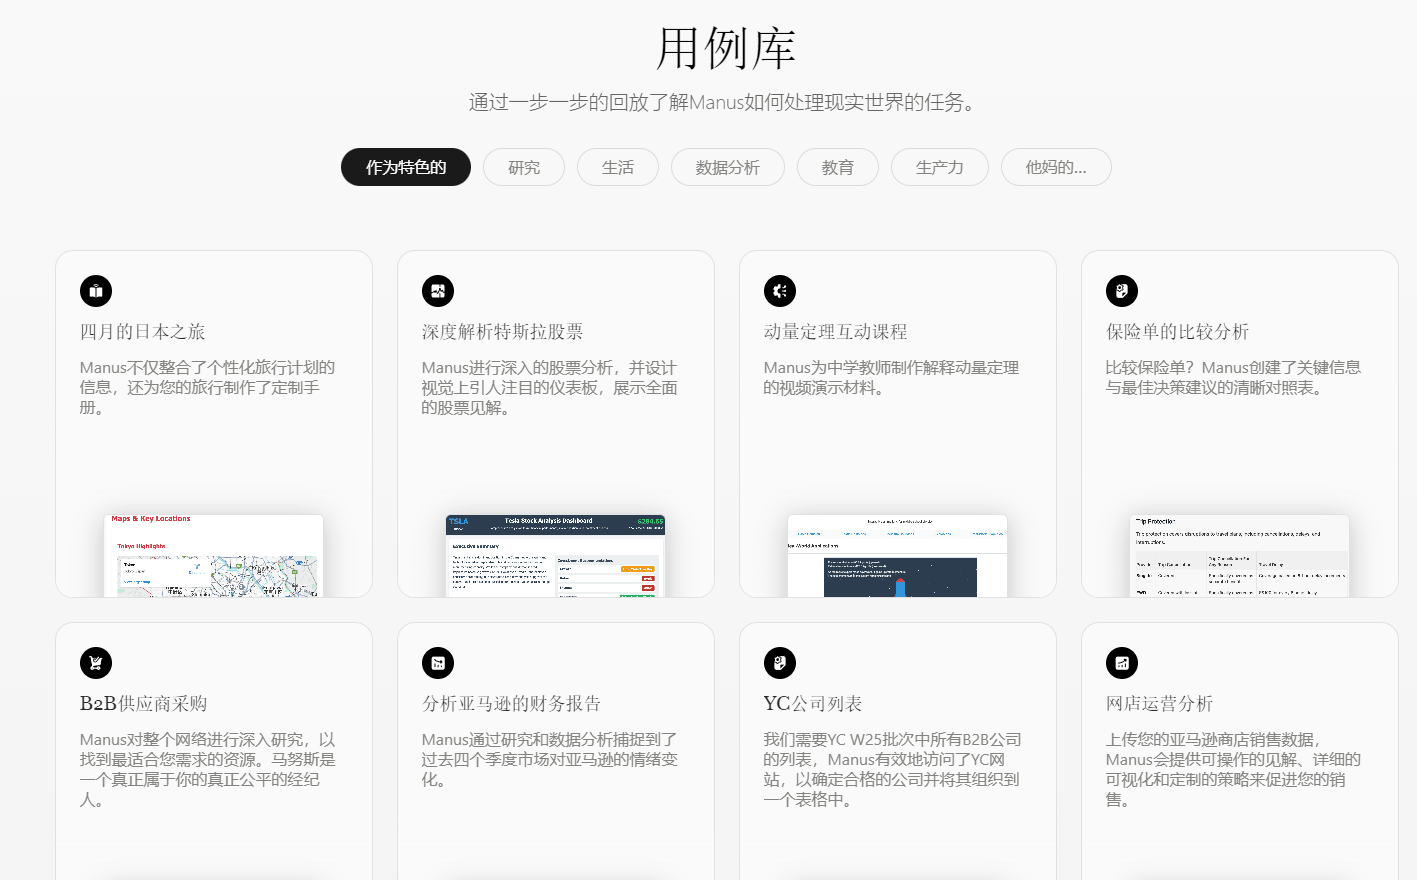Click the icon on 网店运营分析 card

1122,663
